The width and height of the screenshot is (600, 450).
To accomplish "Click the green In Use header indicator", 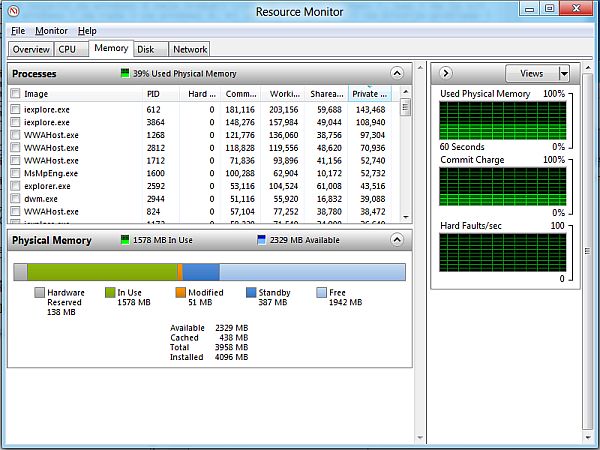I will [124, 240].
